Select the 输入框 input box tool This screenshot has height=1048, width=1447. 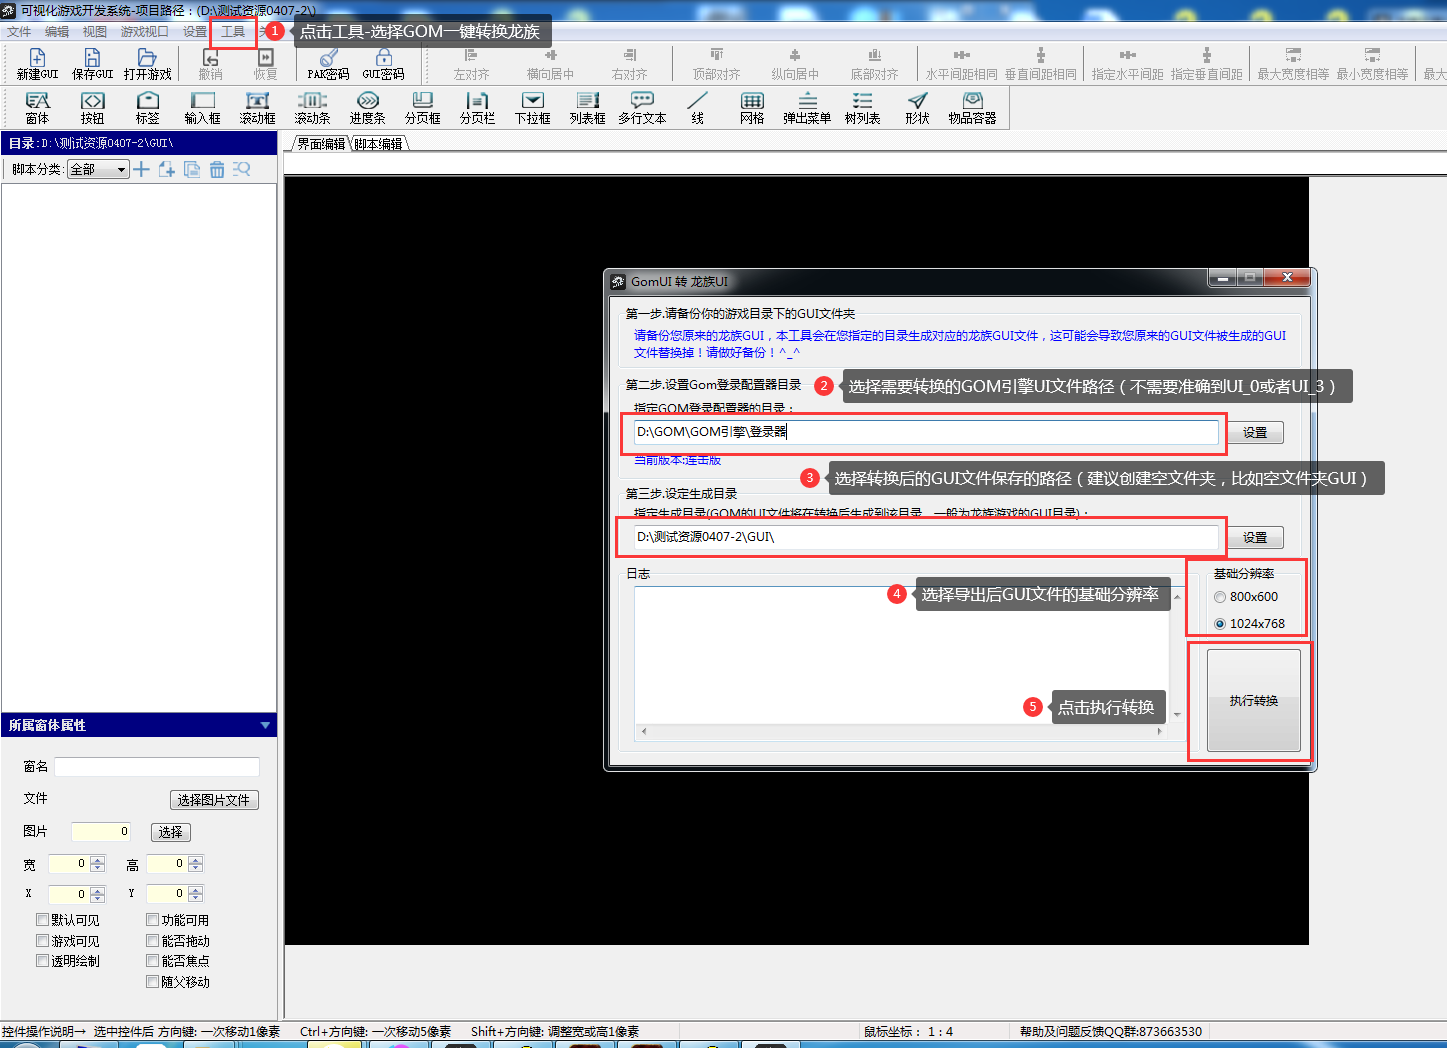[x=202, y=108]
